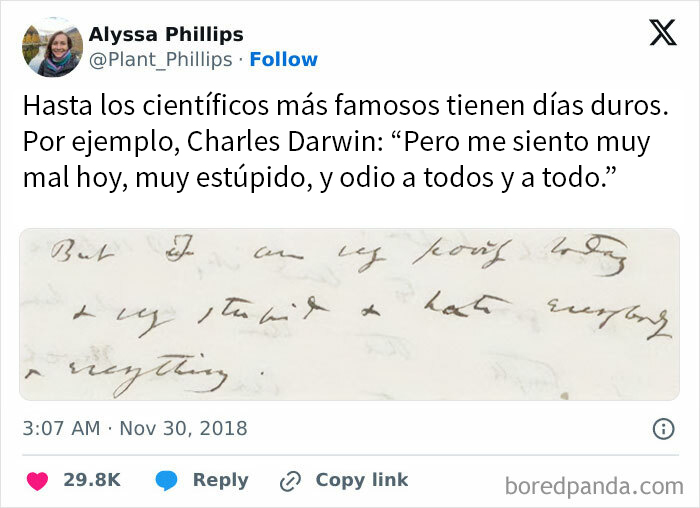Click the Reply text label
Viewport: 700px width, 508px height.
coord(220,481)
